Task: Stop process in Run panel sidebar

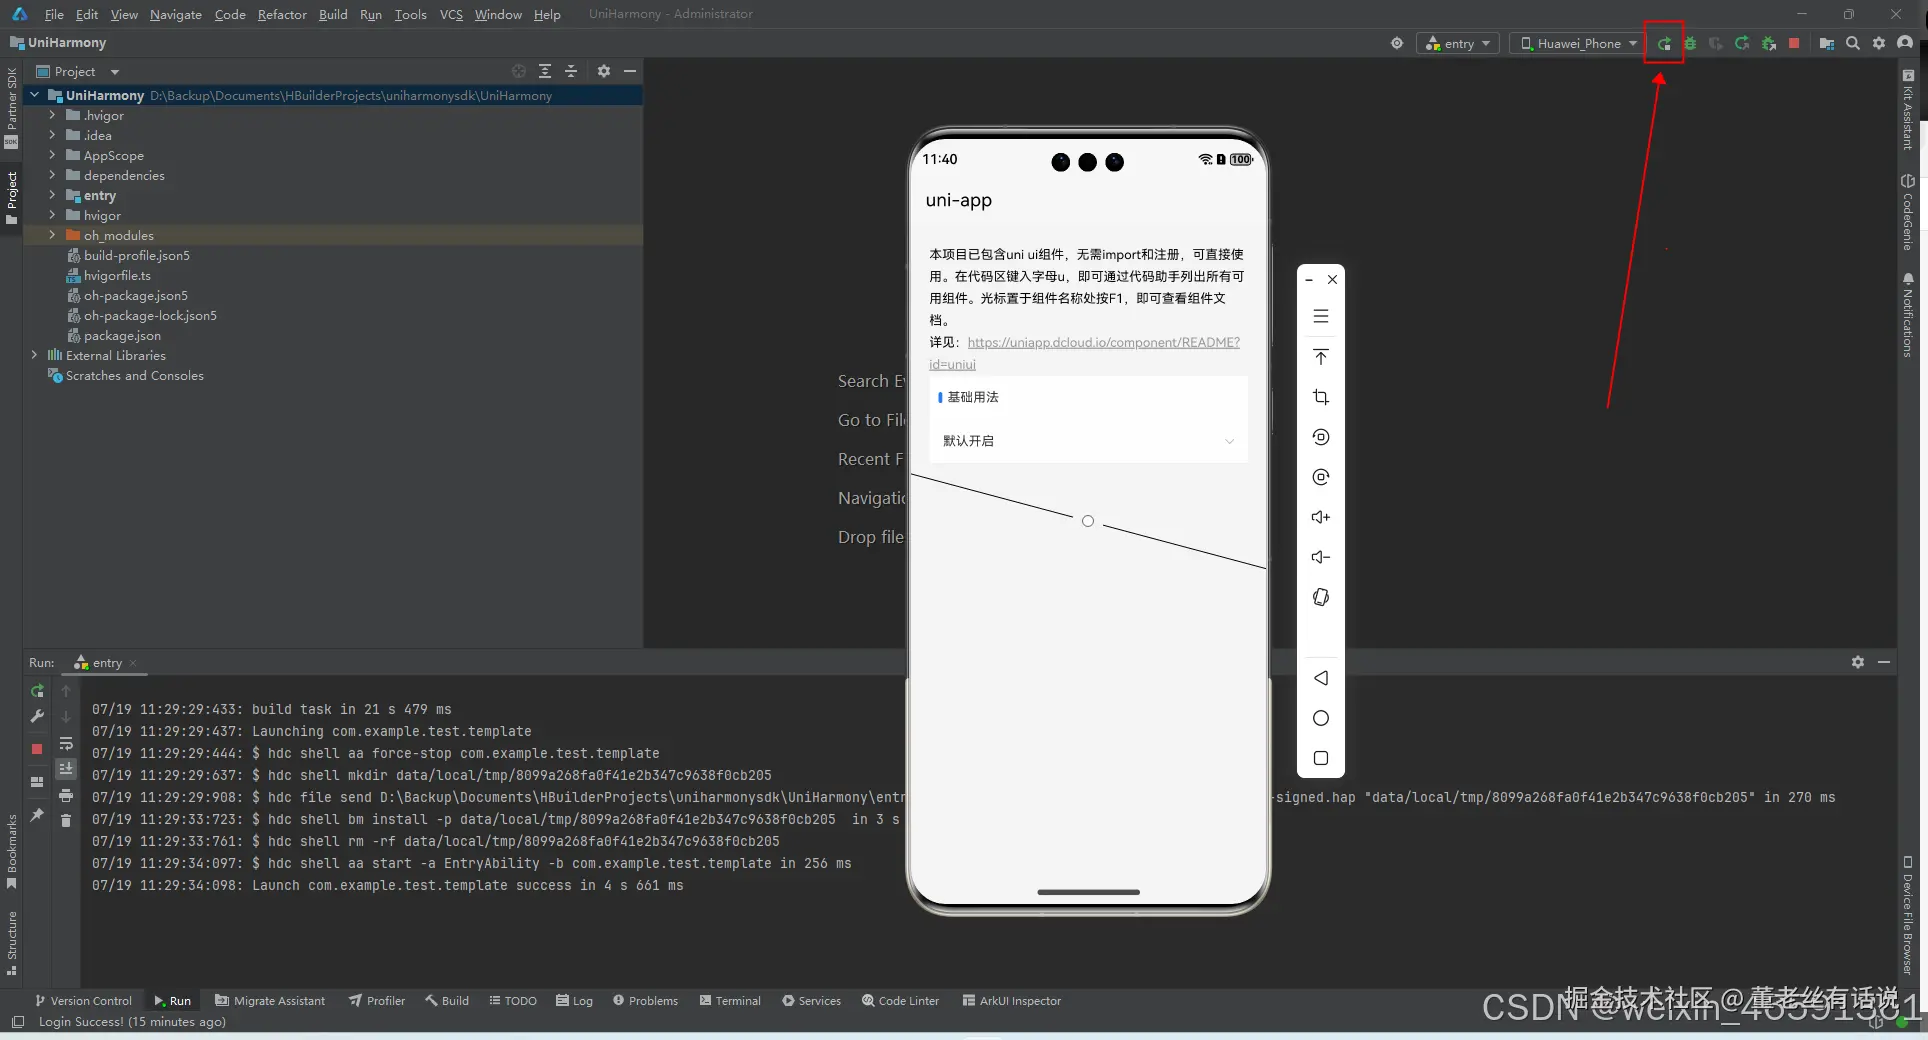Action: (37, 749)
